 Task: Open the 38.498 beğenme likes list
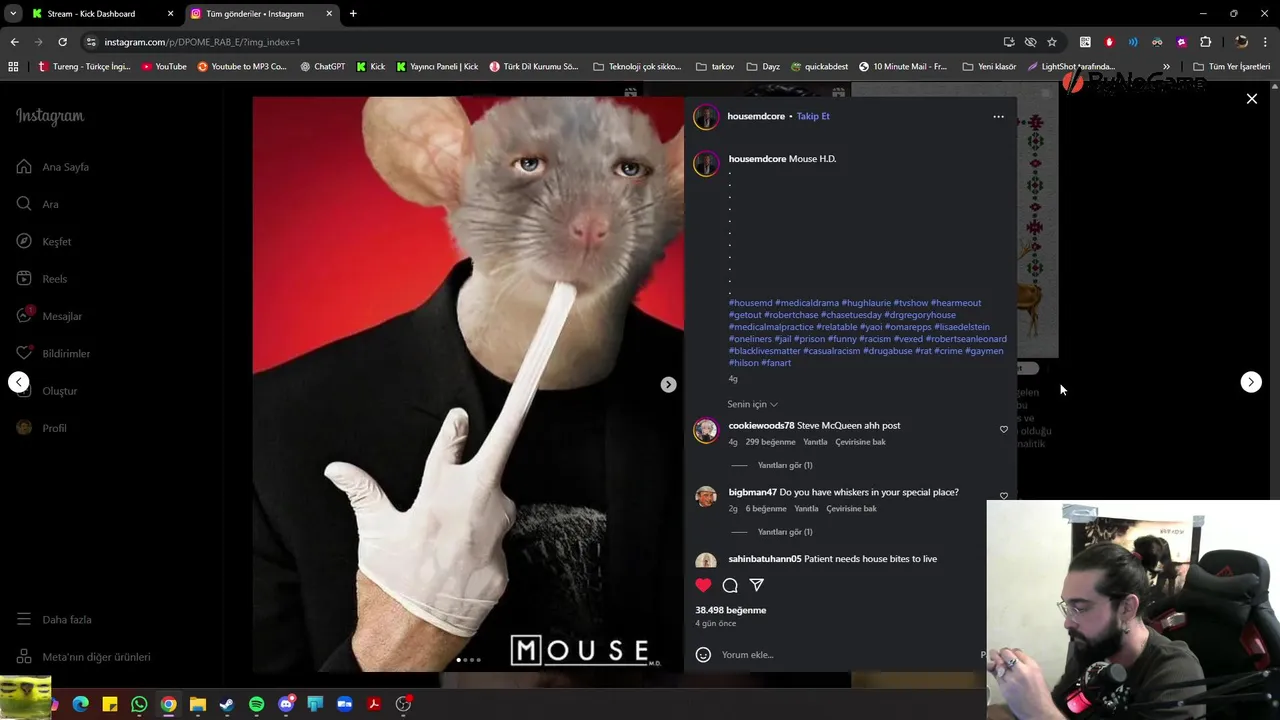coord(731,610)
